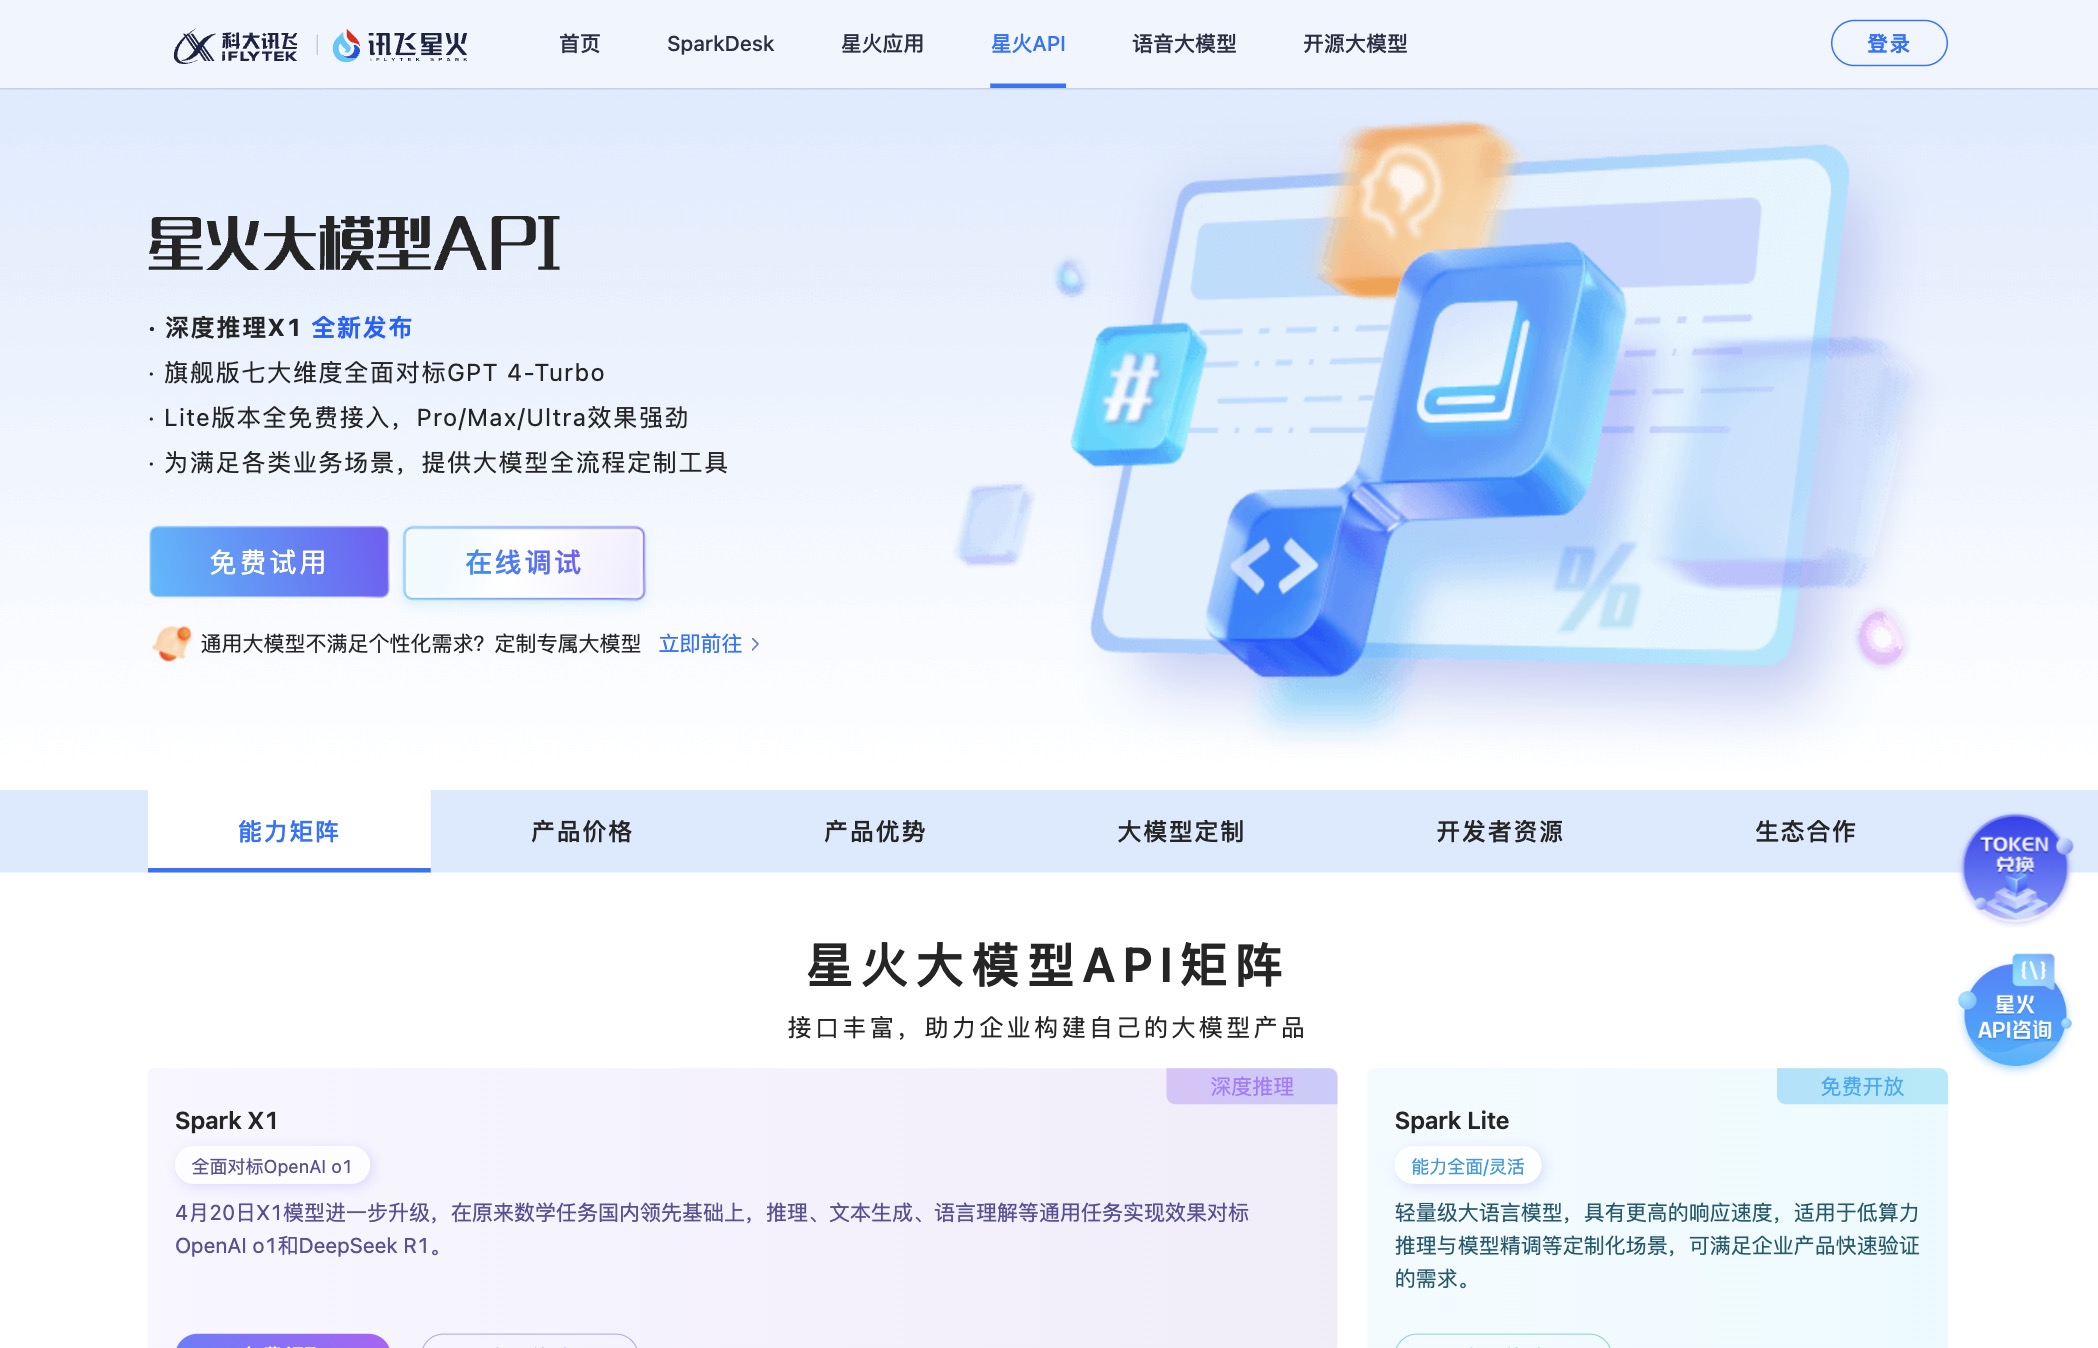The width and height of the screenshot is (2098, 1348).
Task: Open SparkDesk in the top navigation
Action: [x=720, y=44]
